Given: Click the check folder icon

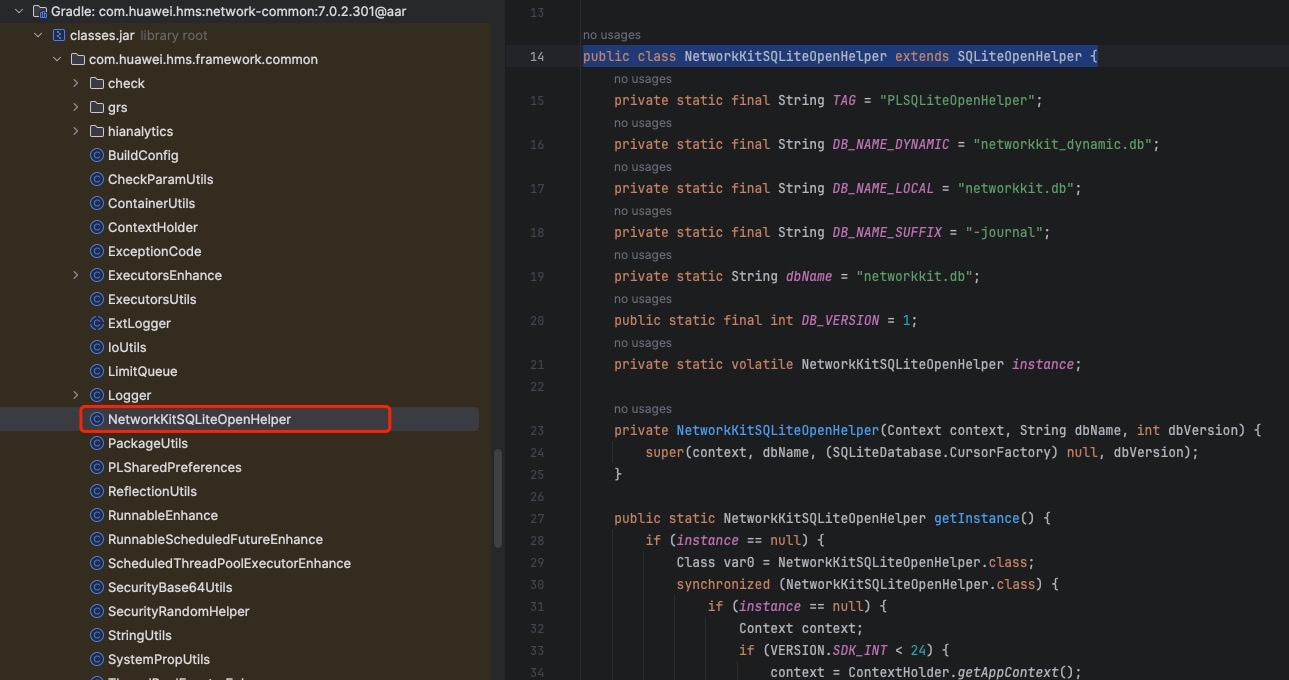Looking at the screenshot, I should (x=97, y=83).
